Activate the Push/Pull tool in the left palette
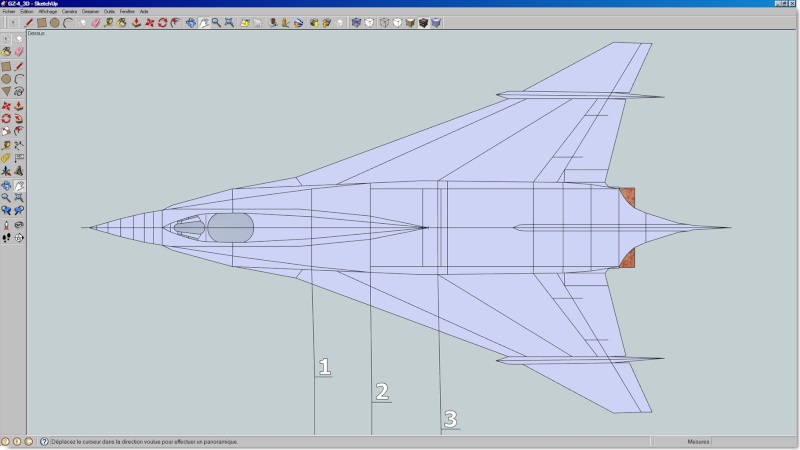Screen dimensions: 800x450 pos(19,106)
